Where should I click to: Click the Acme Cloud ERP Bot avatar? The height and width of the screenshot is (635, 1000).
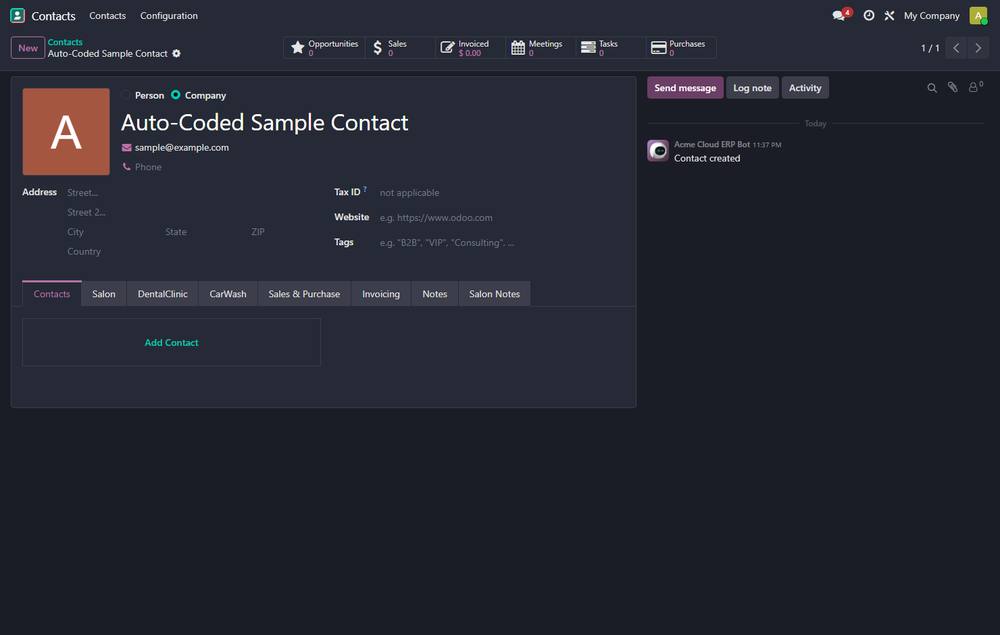coord(658,150)
